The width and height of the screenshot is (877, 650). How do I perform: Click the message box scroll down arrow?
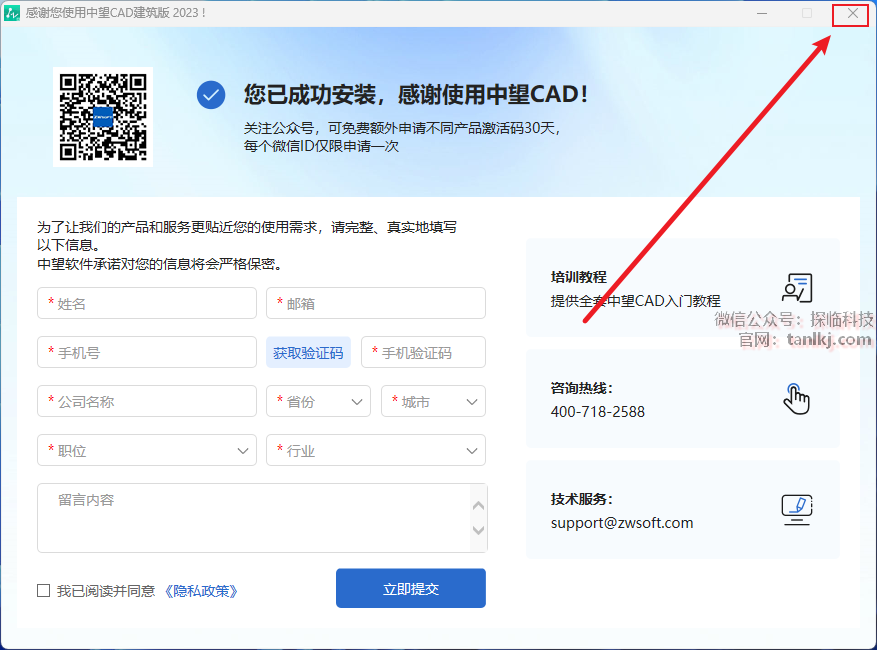[x=478, y=530]
